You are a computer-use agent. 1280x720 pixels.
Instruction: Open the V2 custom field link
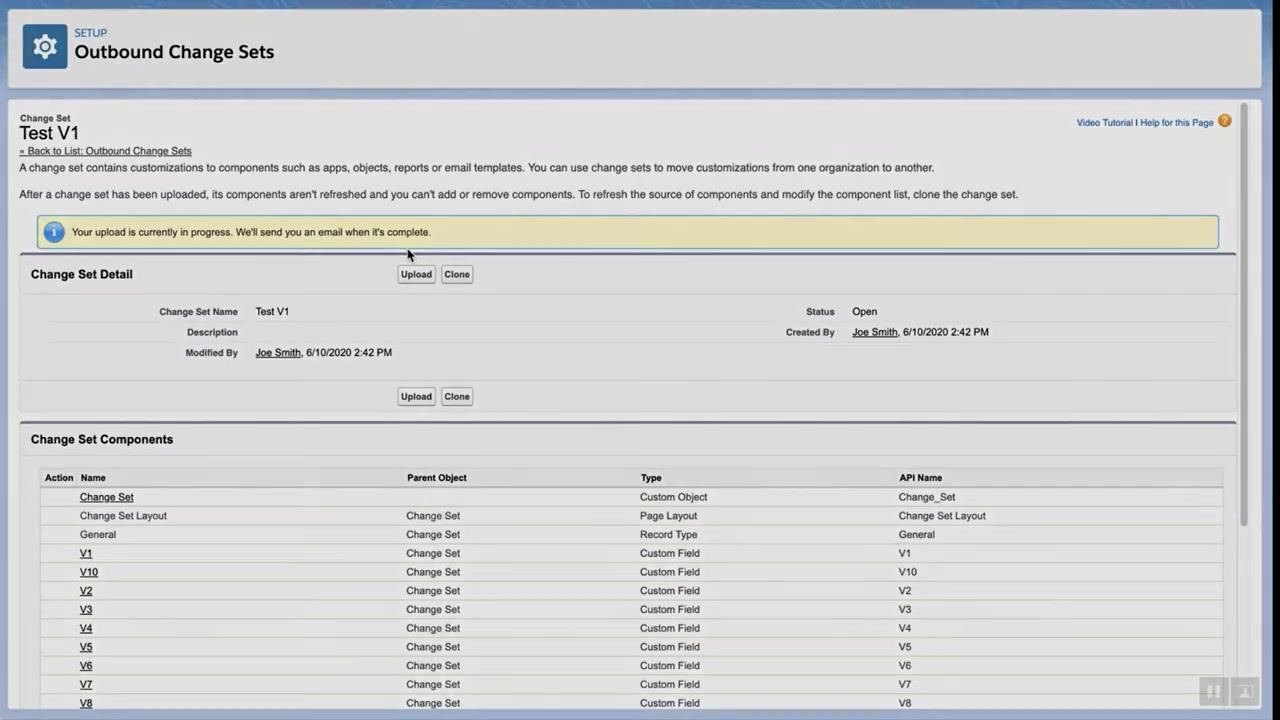click(86, 591)
